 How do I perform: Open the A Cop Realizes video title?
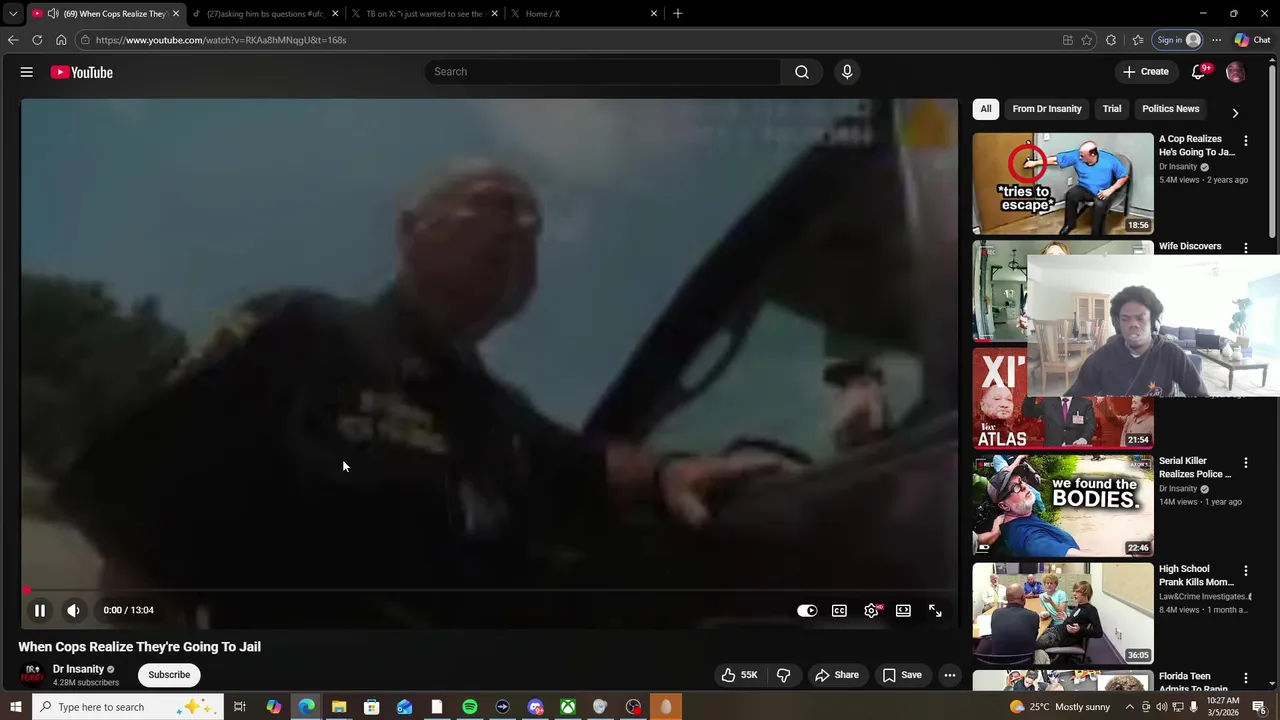click(x=1196, y=146)
